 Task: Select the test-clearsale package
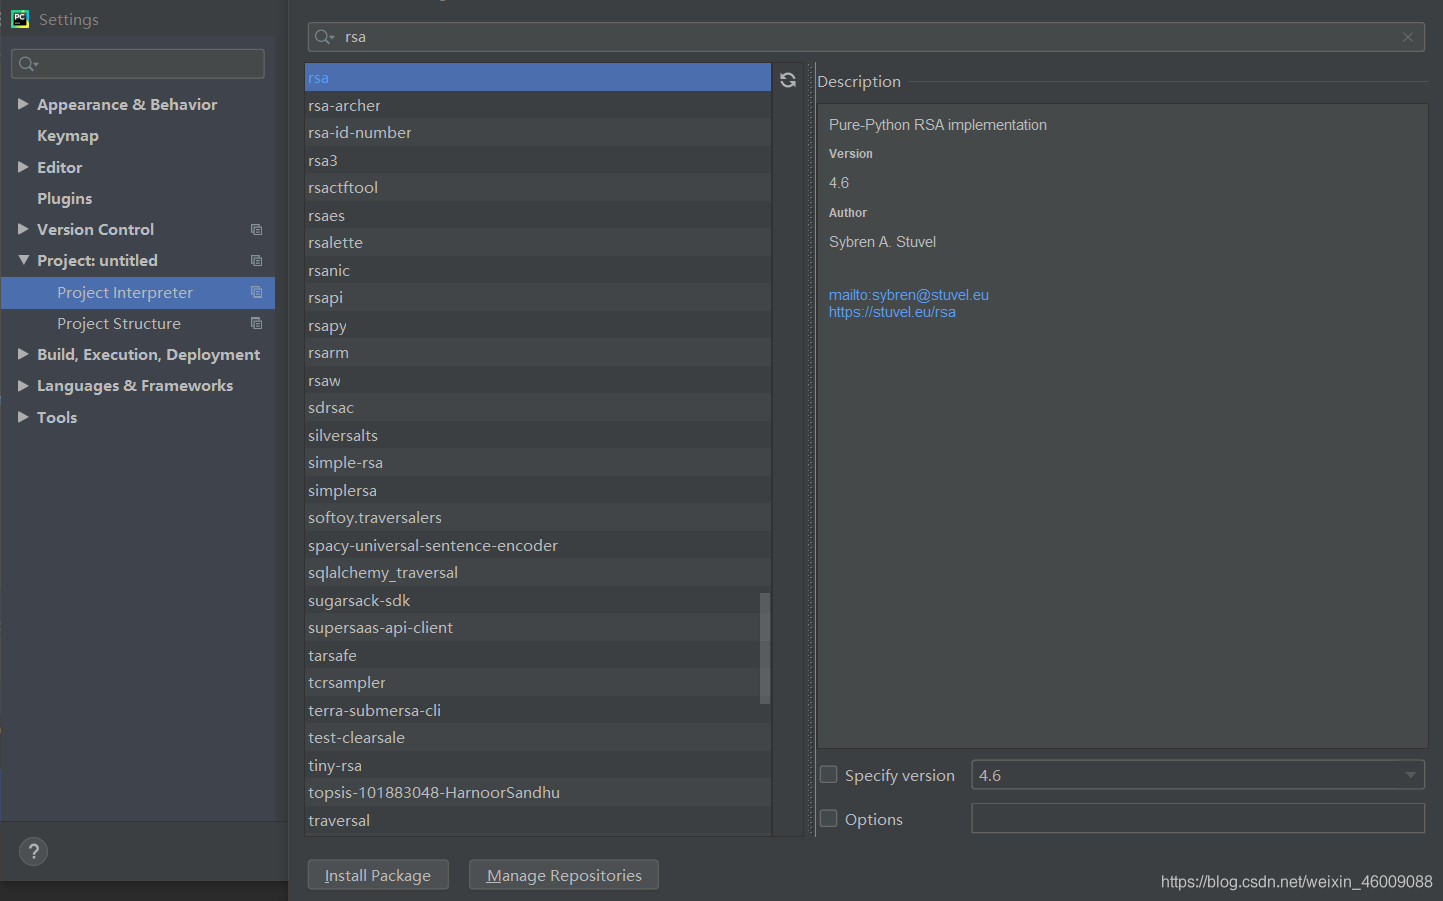point(538,738)
